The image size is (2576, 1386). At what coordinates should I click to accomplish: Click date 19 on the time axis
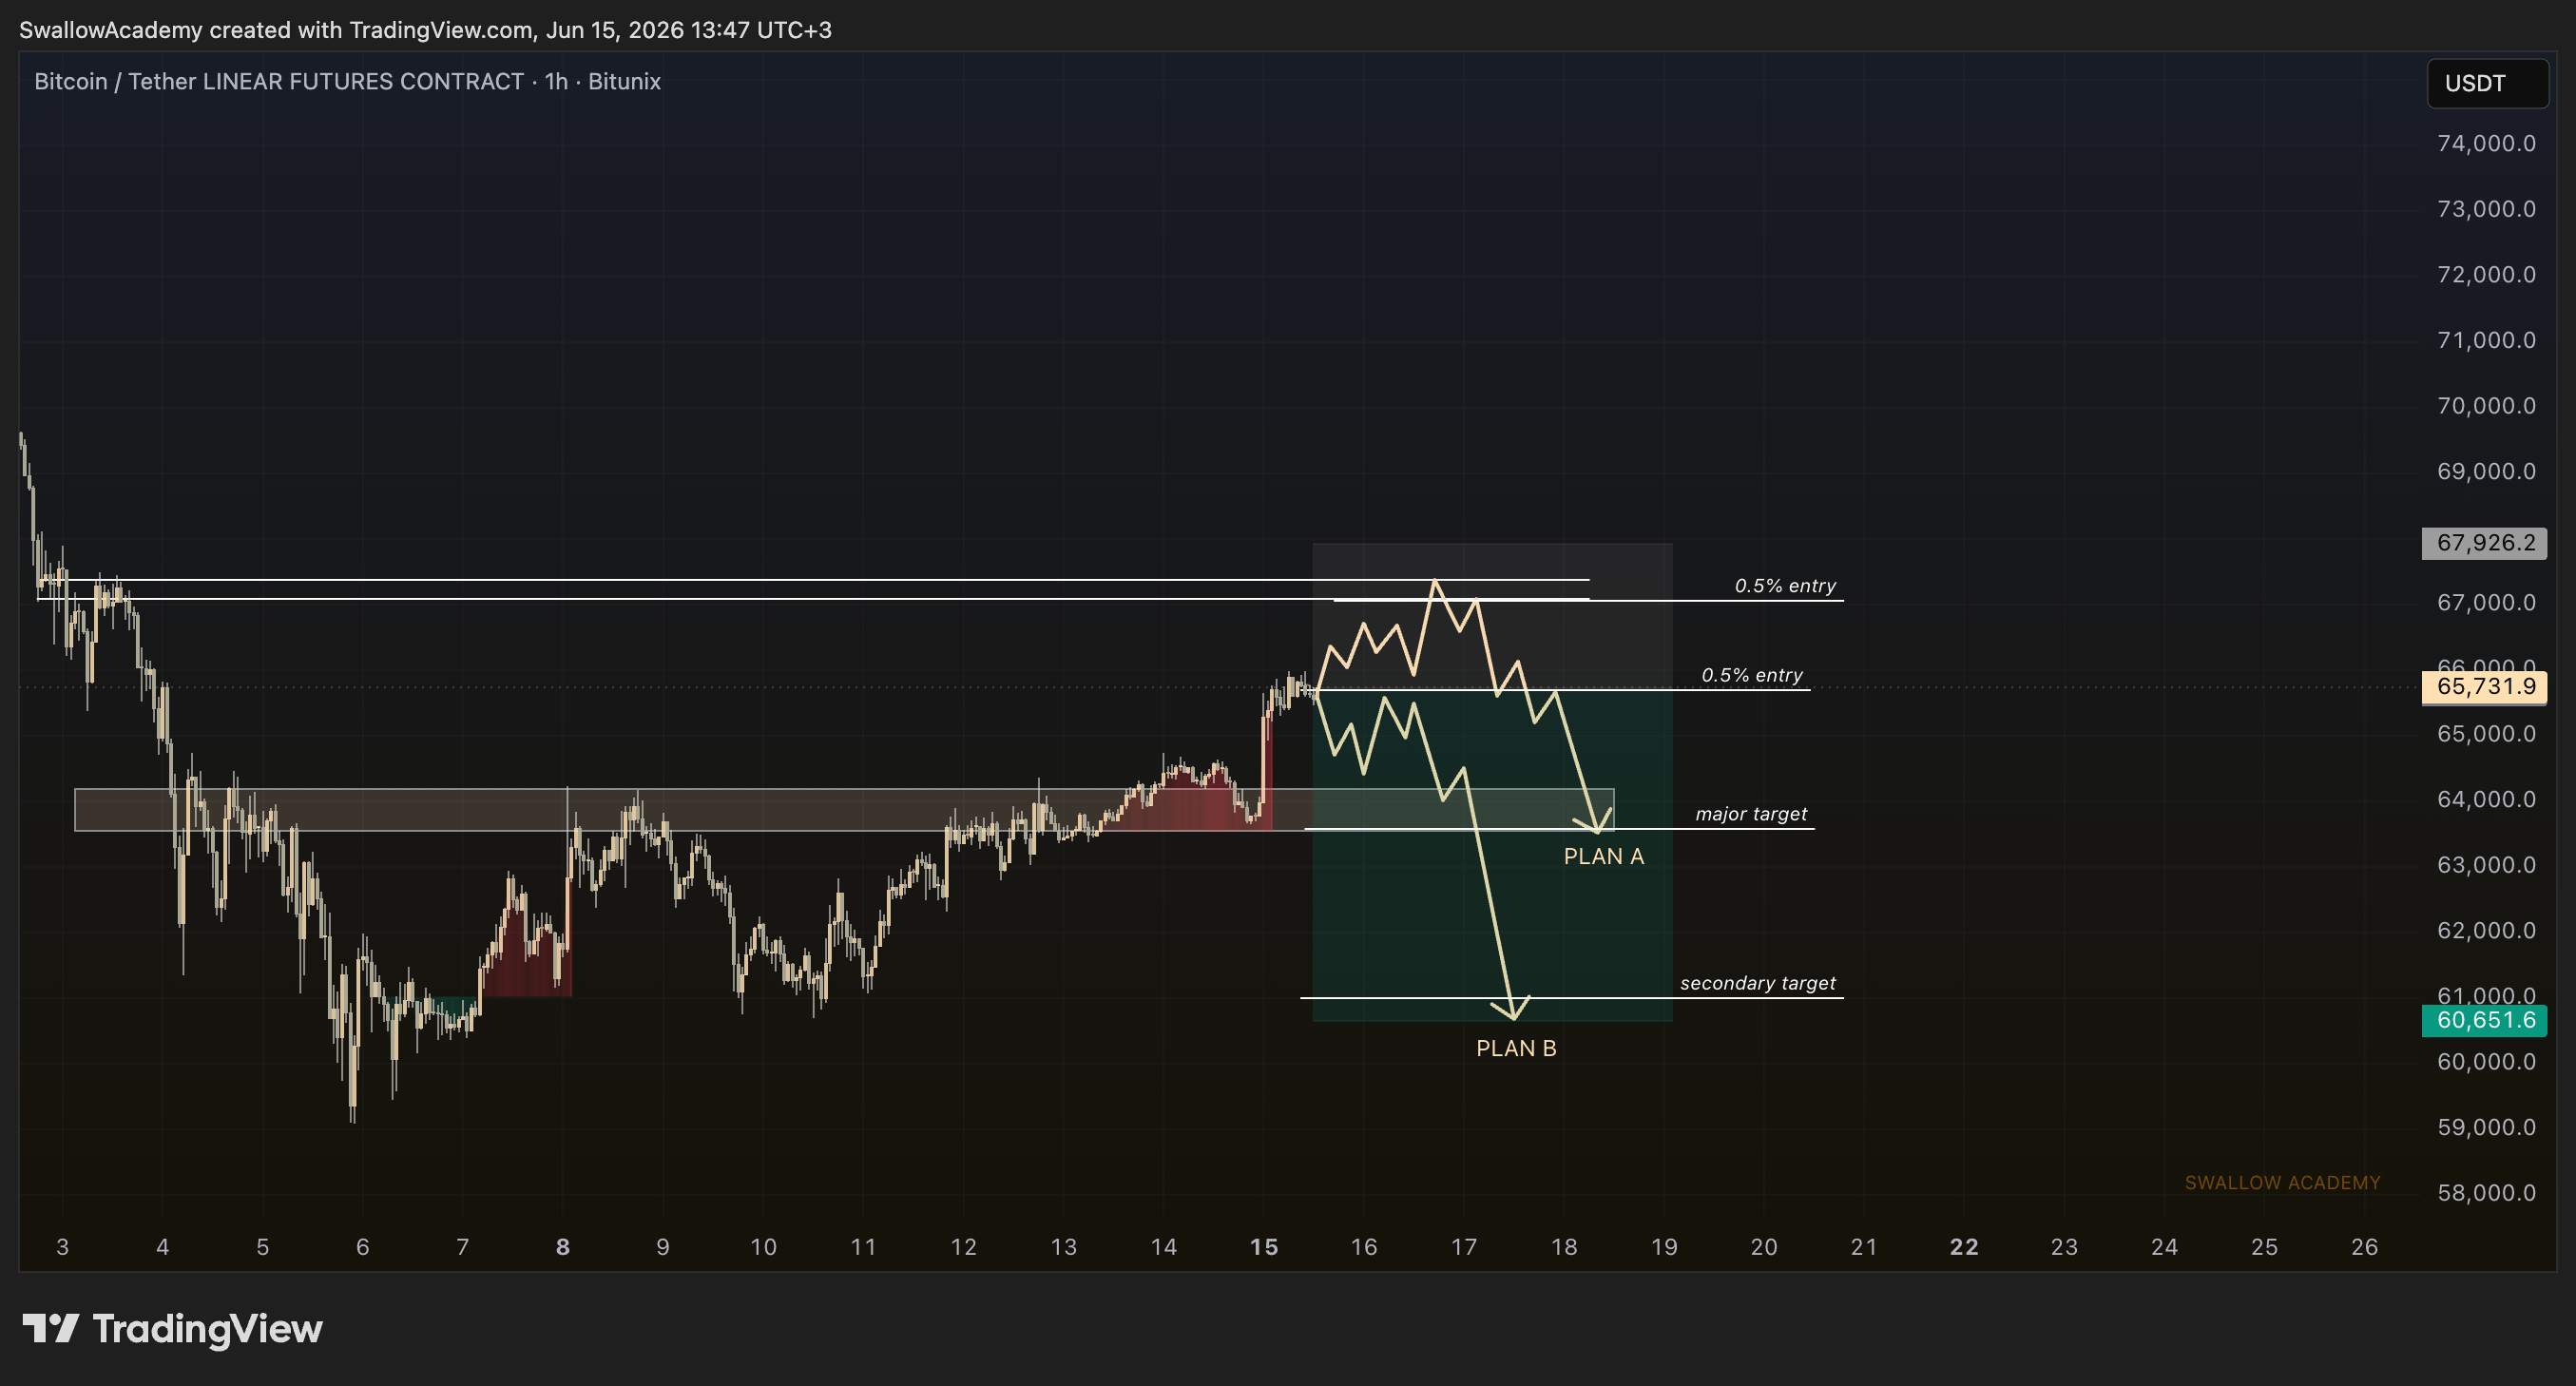pyautogui.click(x=1664, y=1247)
